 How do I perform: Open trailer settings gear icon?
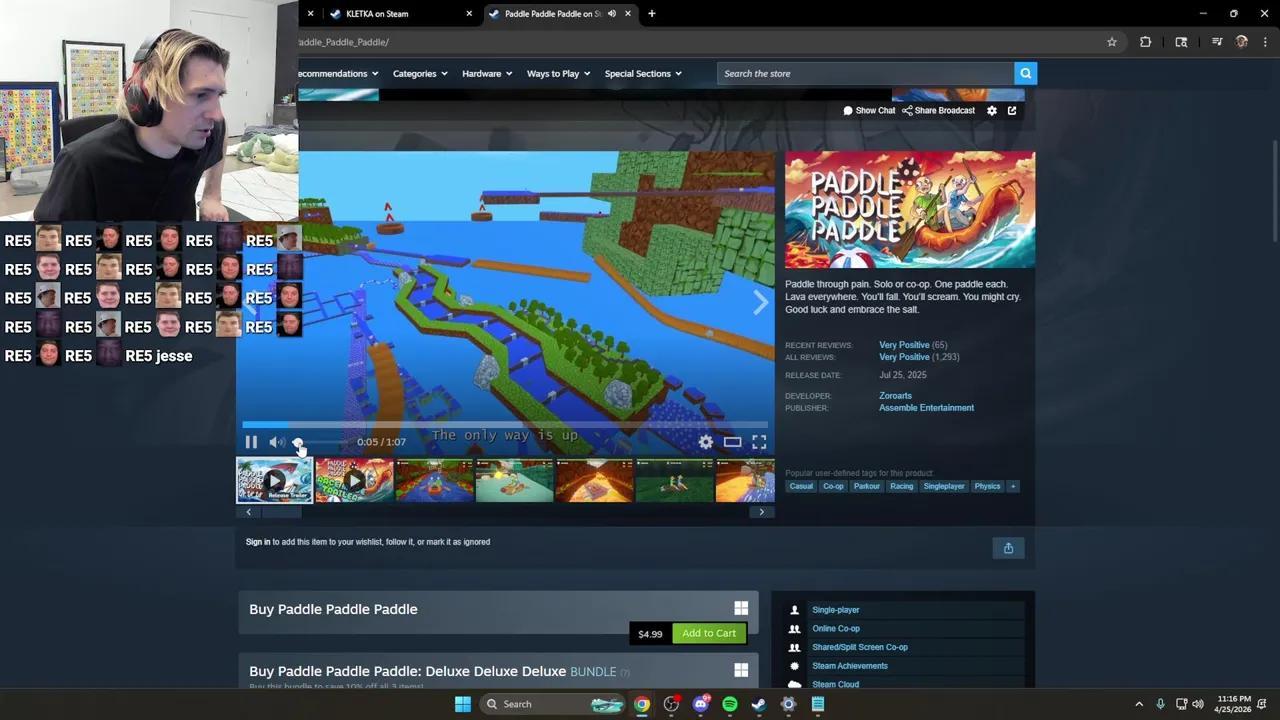point(706,442)
